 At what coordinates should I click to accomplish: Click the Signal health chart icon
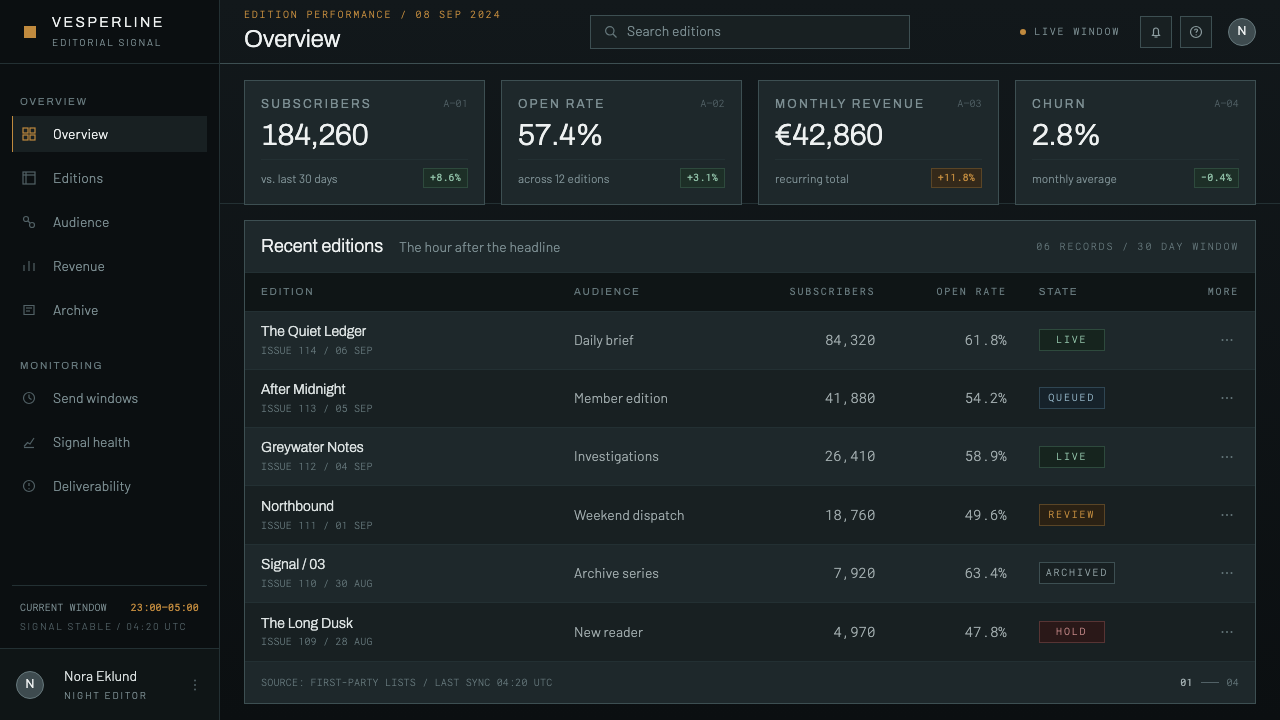tap(29, 442)
